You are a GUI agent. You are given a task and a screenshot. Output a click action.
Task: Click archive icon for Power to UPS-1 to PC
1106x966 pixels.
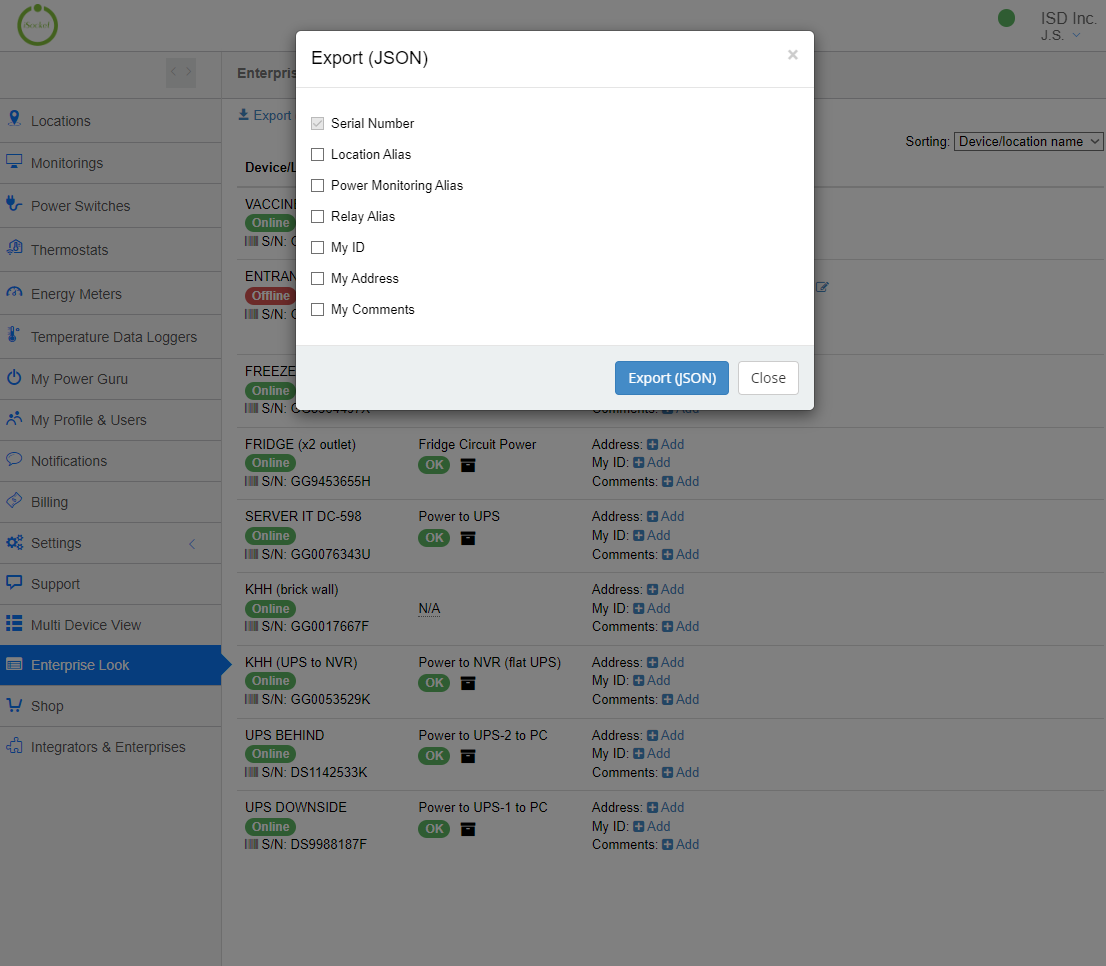tap(468, 829)
